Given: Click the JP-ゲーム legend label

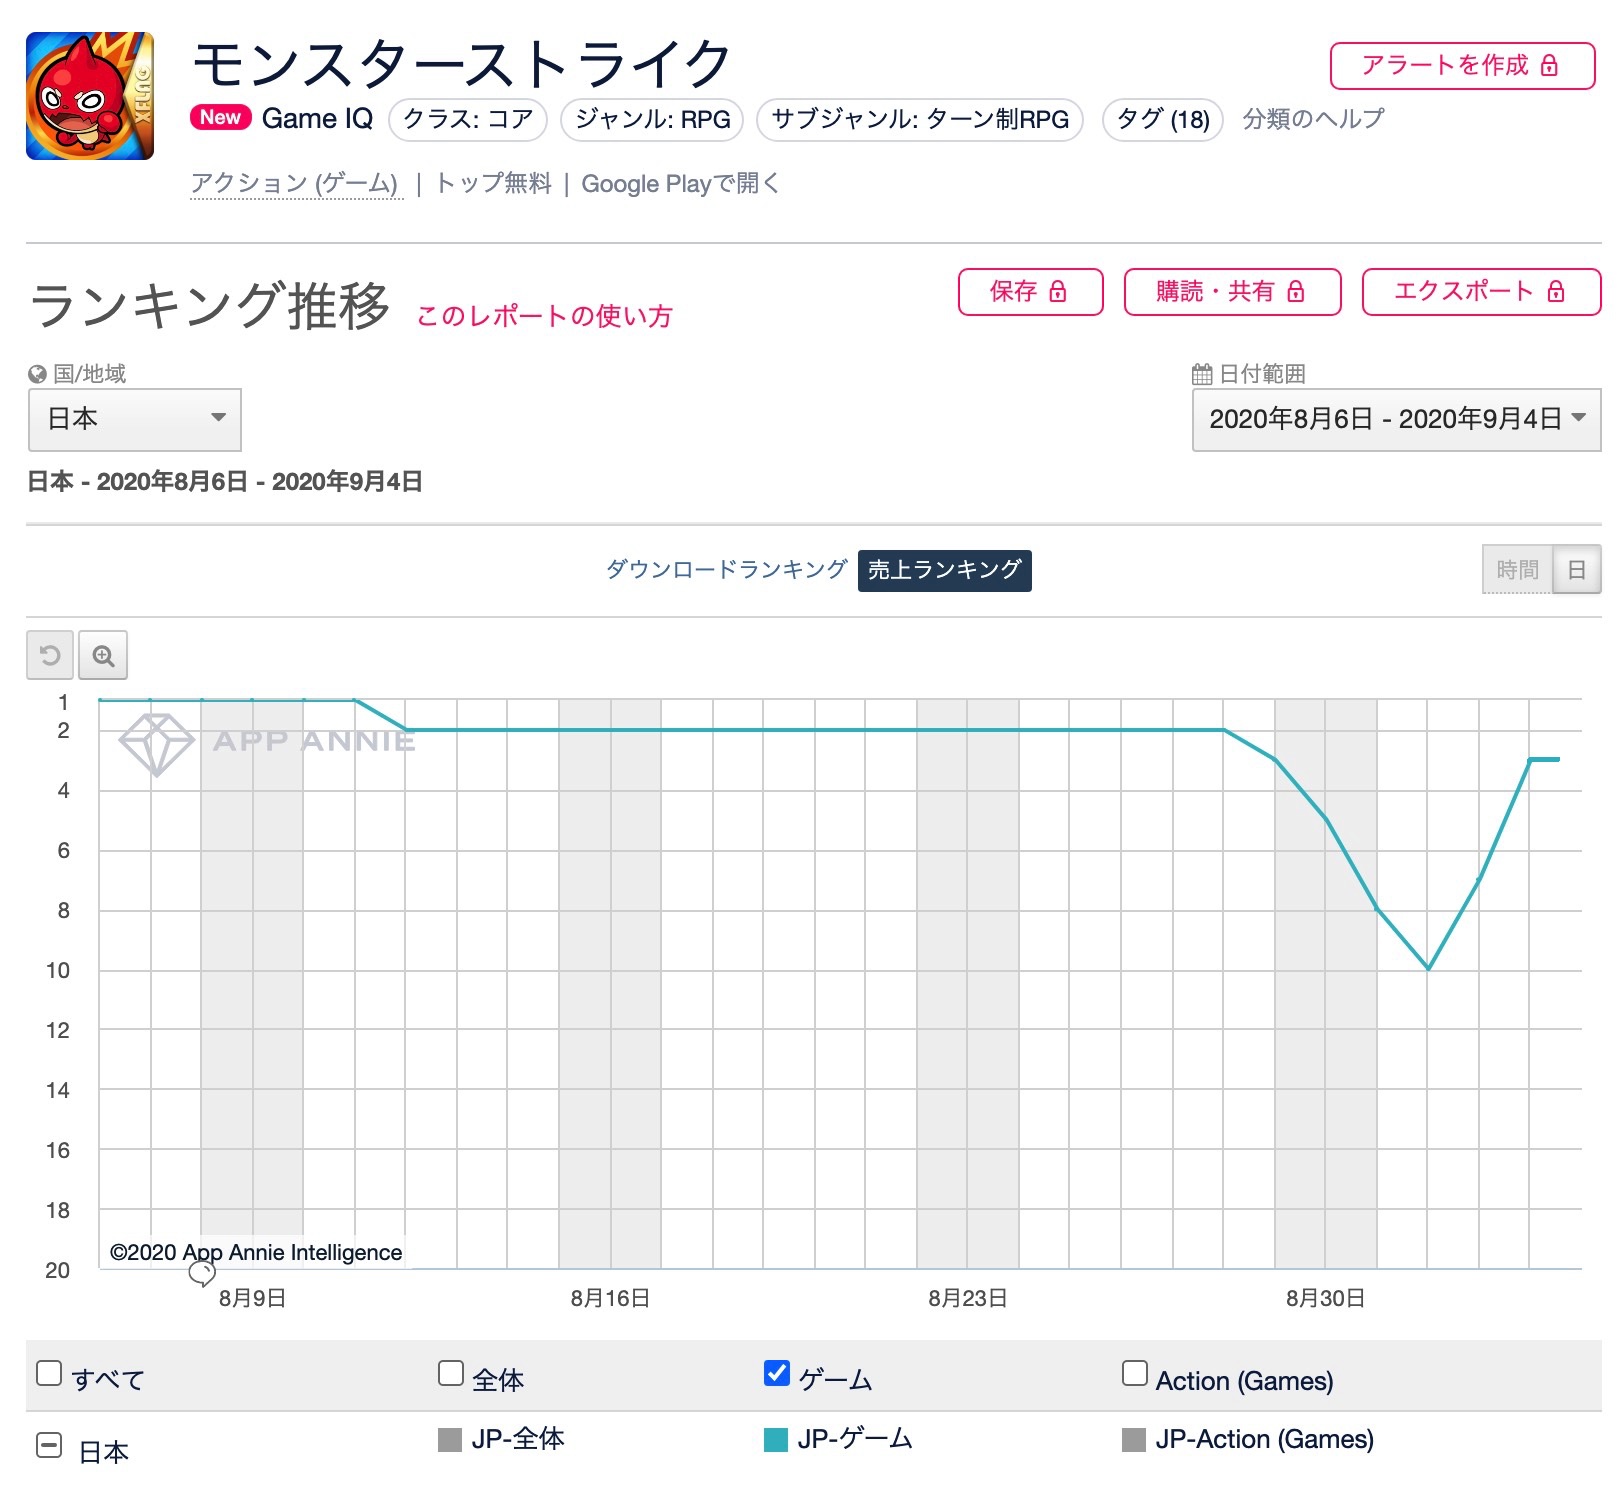Looking at the screenshot, I should pyautogui.click(x=855, y=1439).
